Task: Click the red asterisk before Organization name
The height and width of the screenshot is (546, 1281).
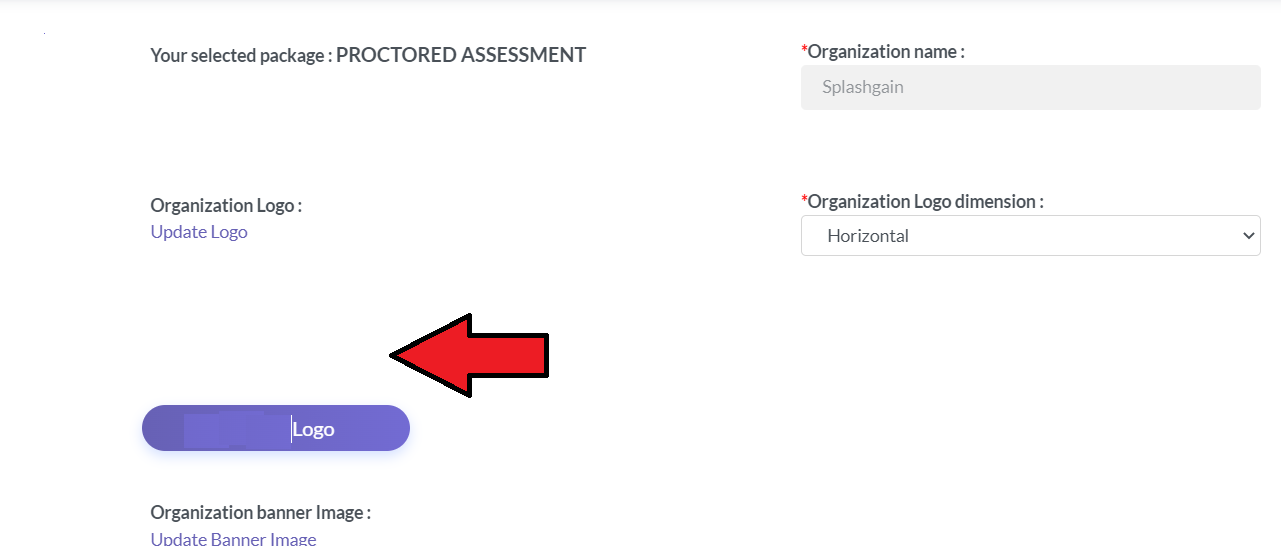Action: (804, 50)
